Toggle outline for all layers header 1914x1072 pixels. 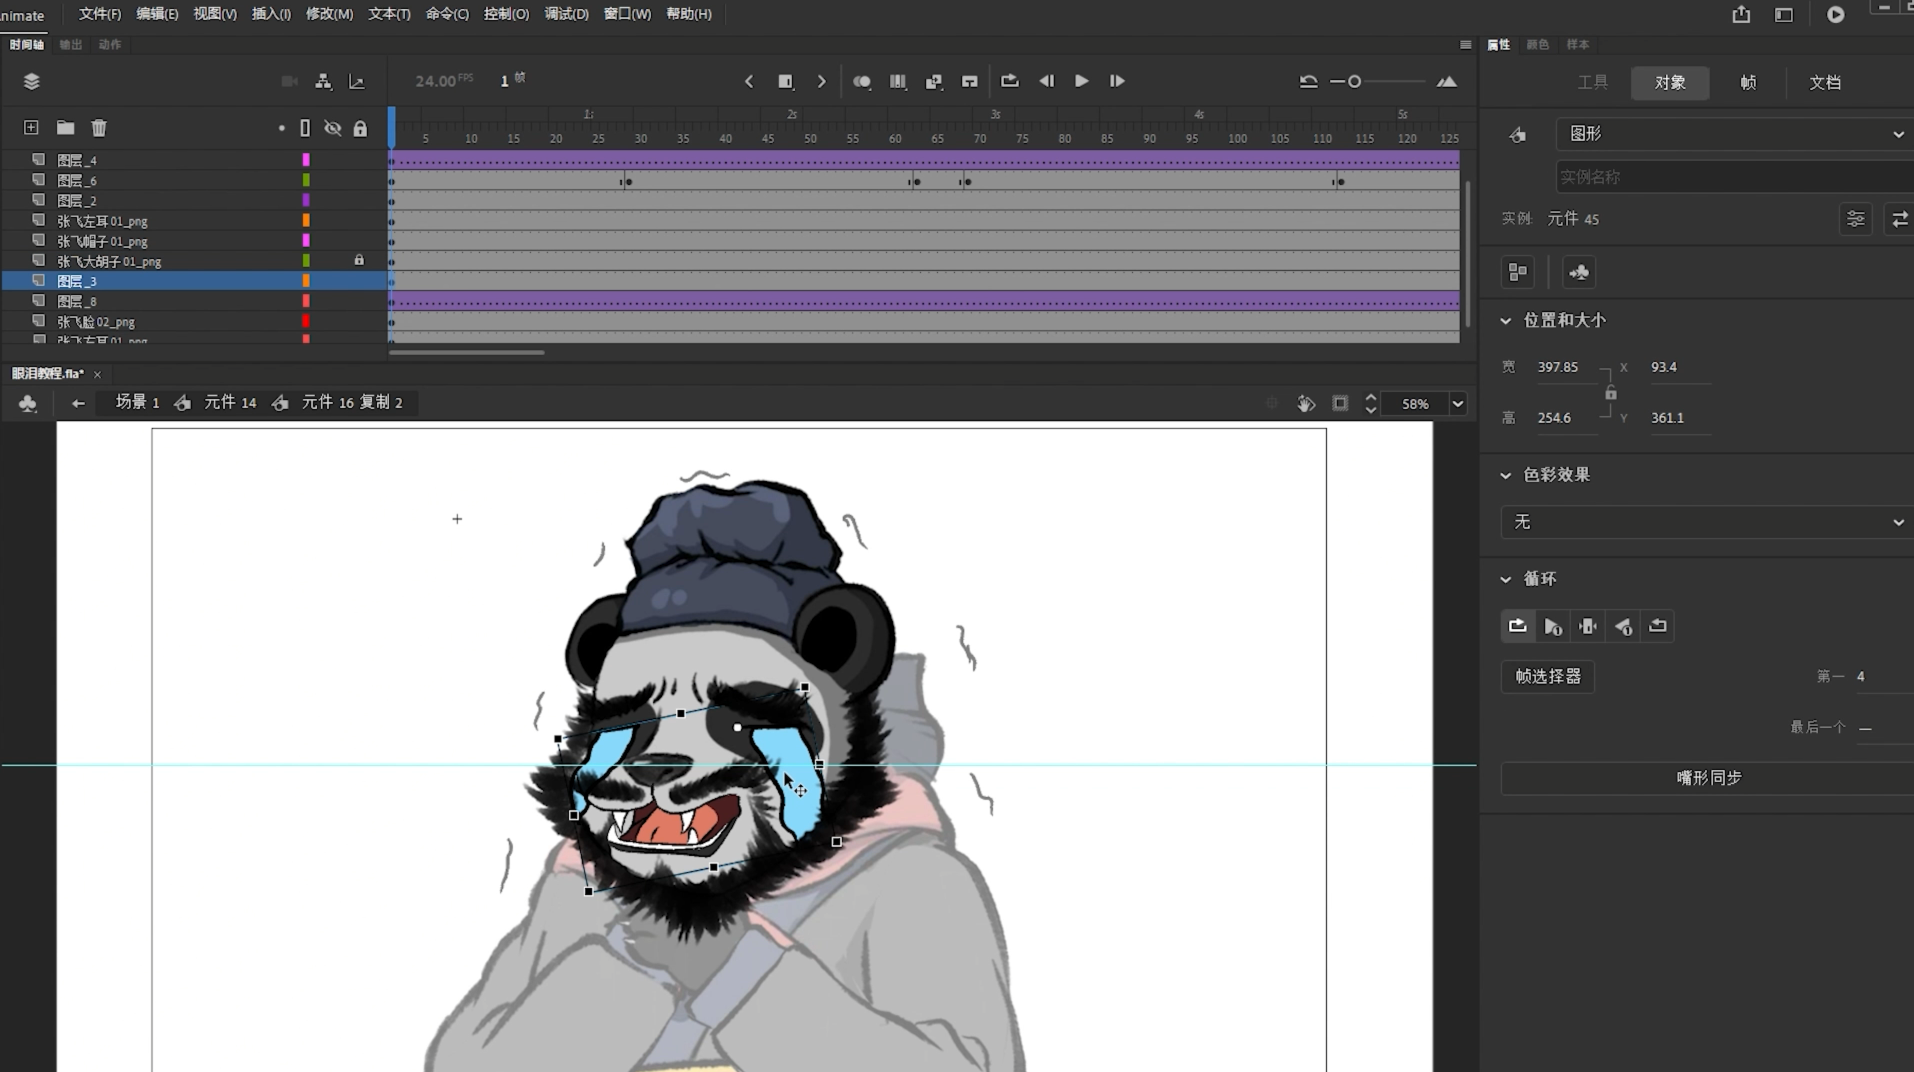pyautogui.click(x=305, y=128)
